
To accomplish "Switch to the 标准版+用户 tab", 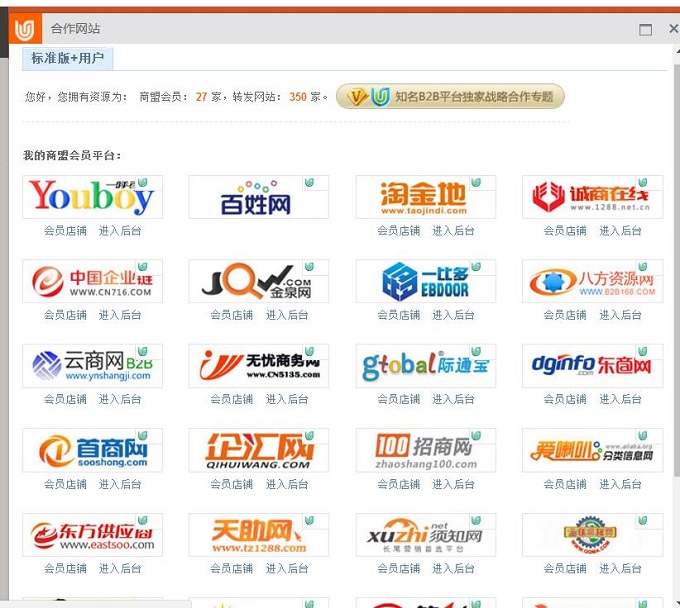I will [67, 59].
